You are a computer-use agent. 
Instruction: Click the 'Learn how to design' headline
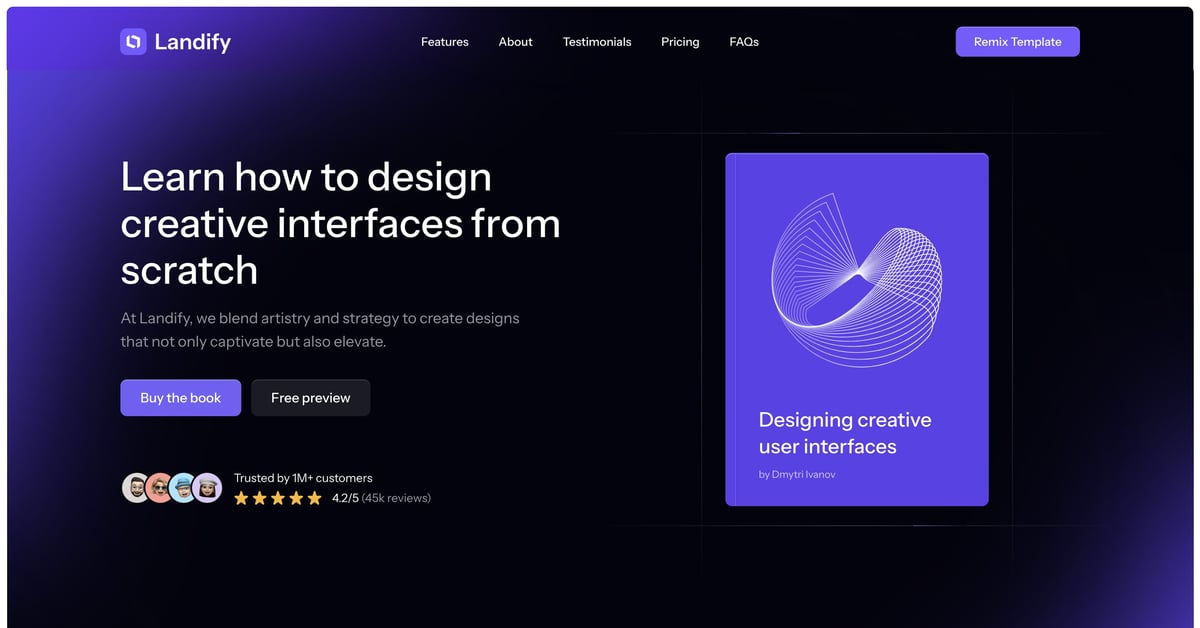pos(340,223)
